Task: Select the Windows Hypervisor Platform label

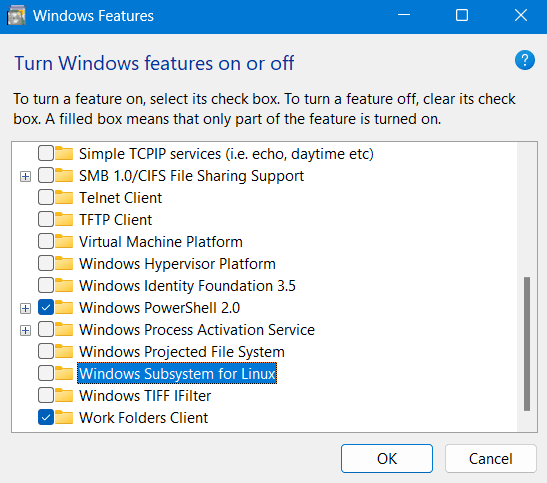Action: point(177,264)
